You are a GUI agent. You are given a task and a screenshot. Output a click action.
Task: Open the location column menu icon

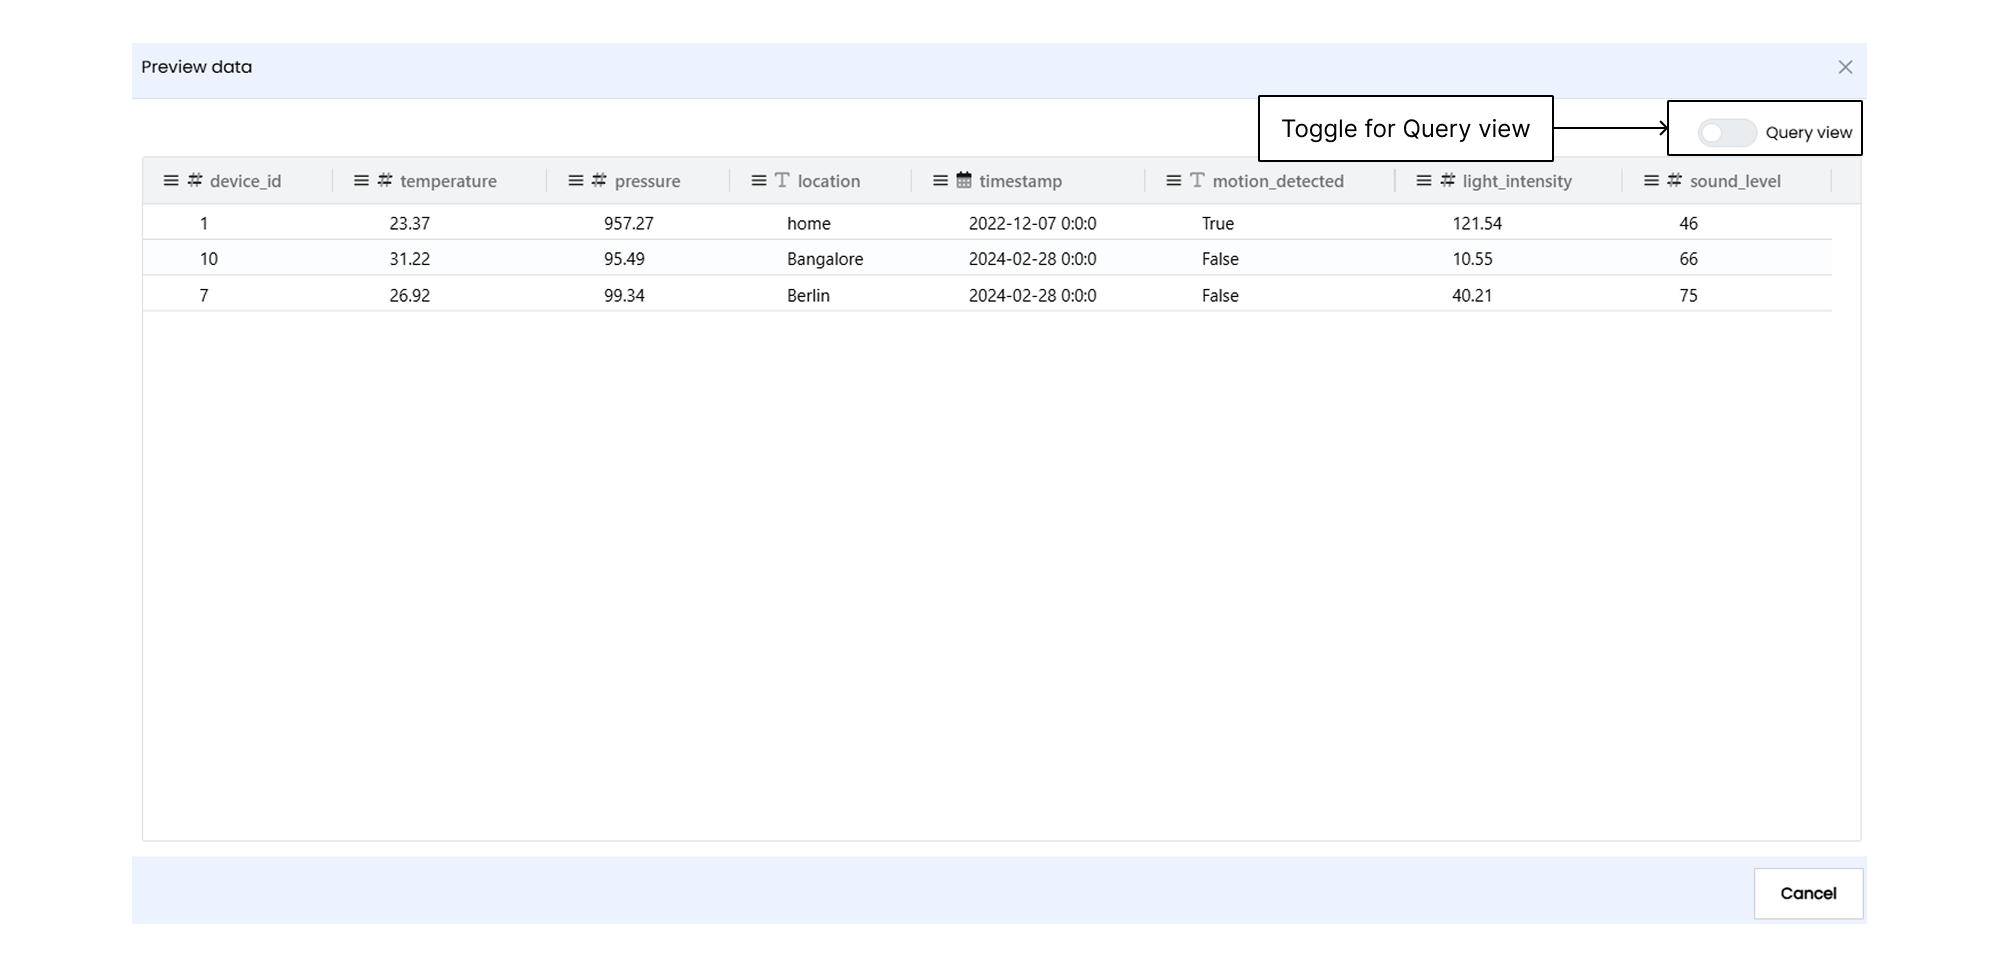(x=759, y=181)
